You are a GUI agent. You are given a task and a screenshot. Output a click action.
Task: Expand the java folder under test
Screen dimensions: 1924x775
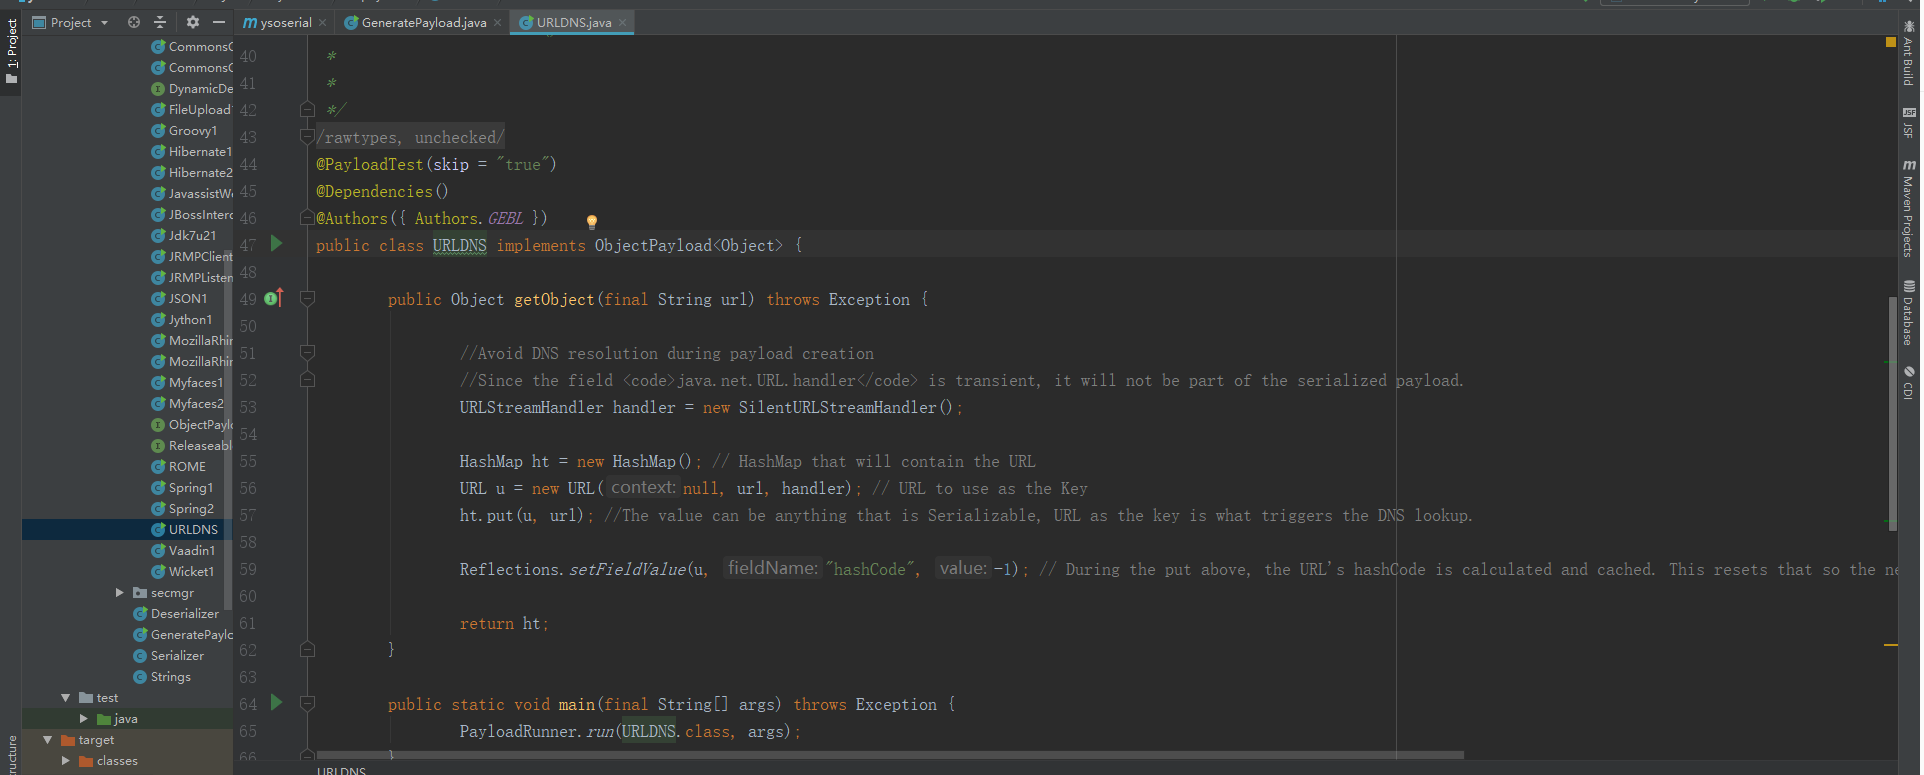(84, 718)
